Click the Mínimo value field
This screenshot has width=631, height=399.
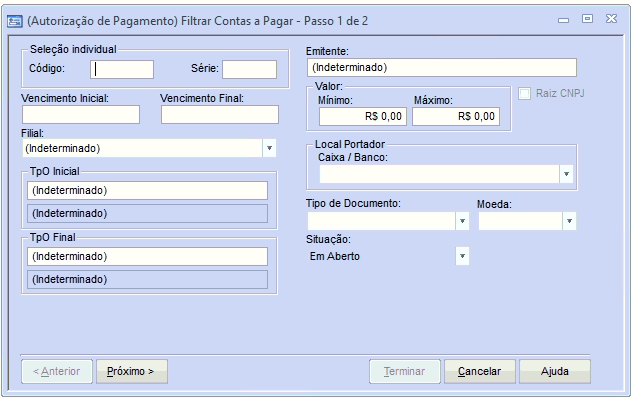coord(363,117)
